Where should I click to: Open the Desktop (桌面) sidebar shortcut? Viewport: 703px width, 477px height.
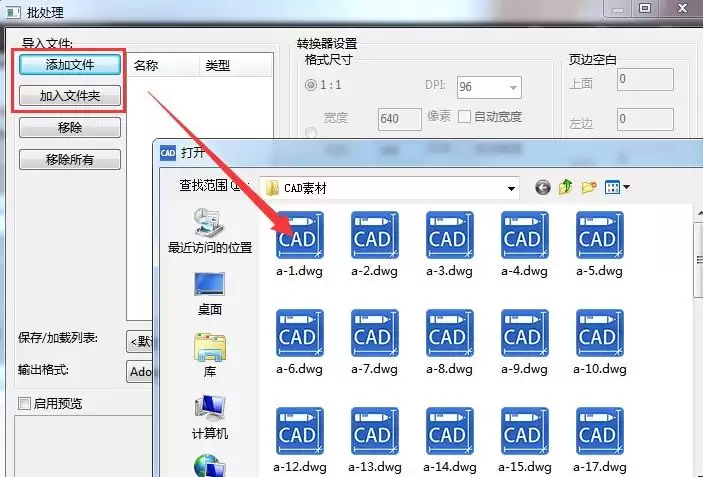pos(210,294)
